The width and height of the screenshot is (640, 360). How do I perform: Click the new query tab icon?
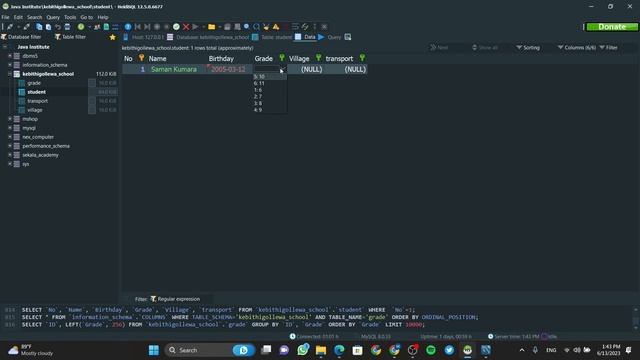(348, 37)
